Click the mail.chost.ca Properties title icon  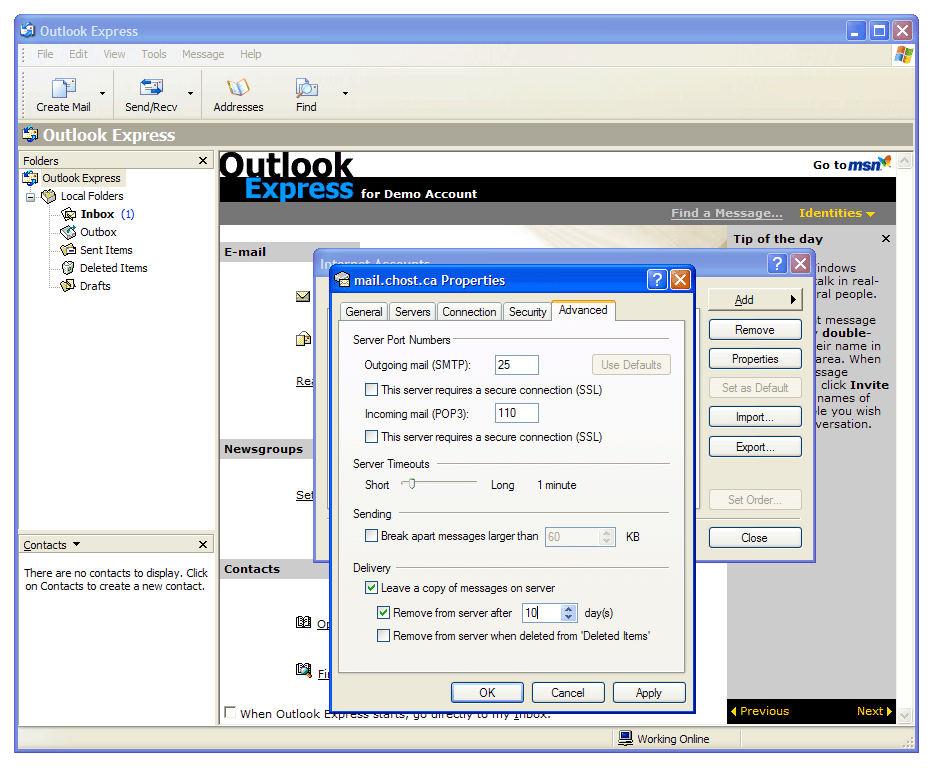point(342,280)
